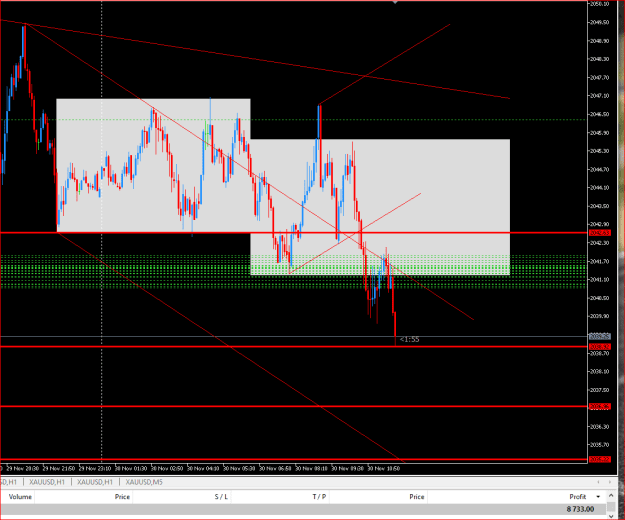Screen dimensions: 625x520
Task: Select the 8 733.00 profit value
Action: click(580, 509)
